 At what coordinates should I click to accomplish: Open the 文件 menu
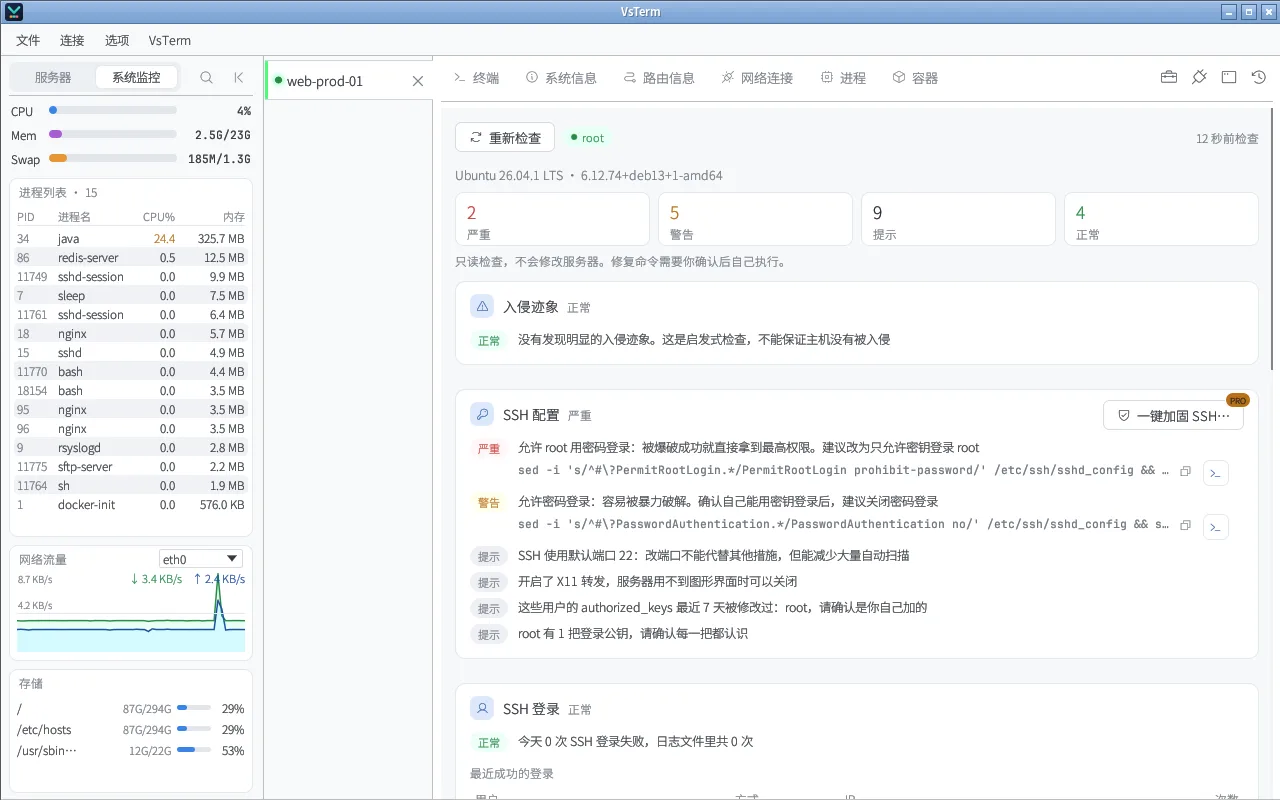coord(28,40)
